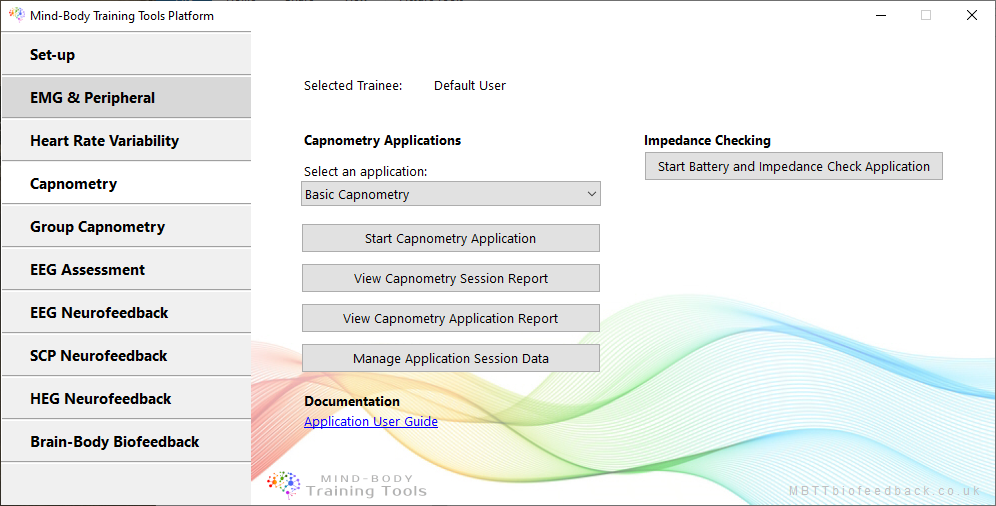View Capnometry Session Report
Image resolution: width=996 pixels, height=506 pixels.
450,278
